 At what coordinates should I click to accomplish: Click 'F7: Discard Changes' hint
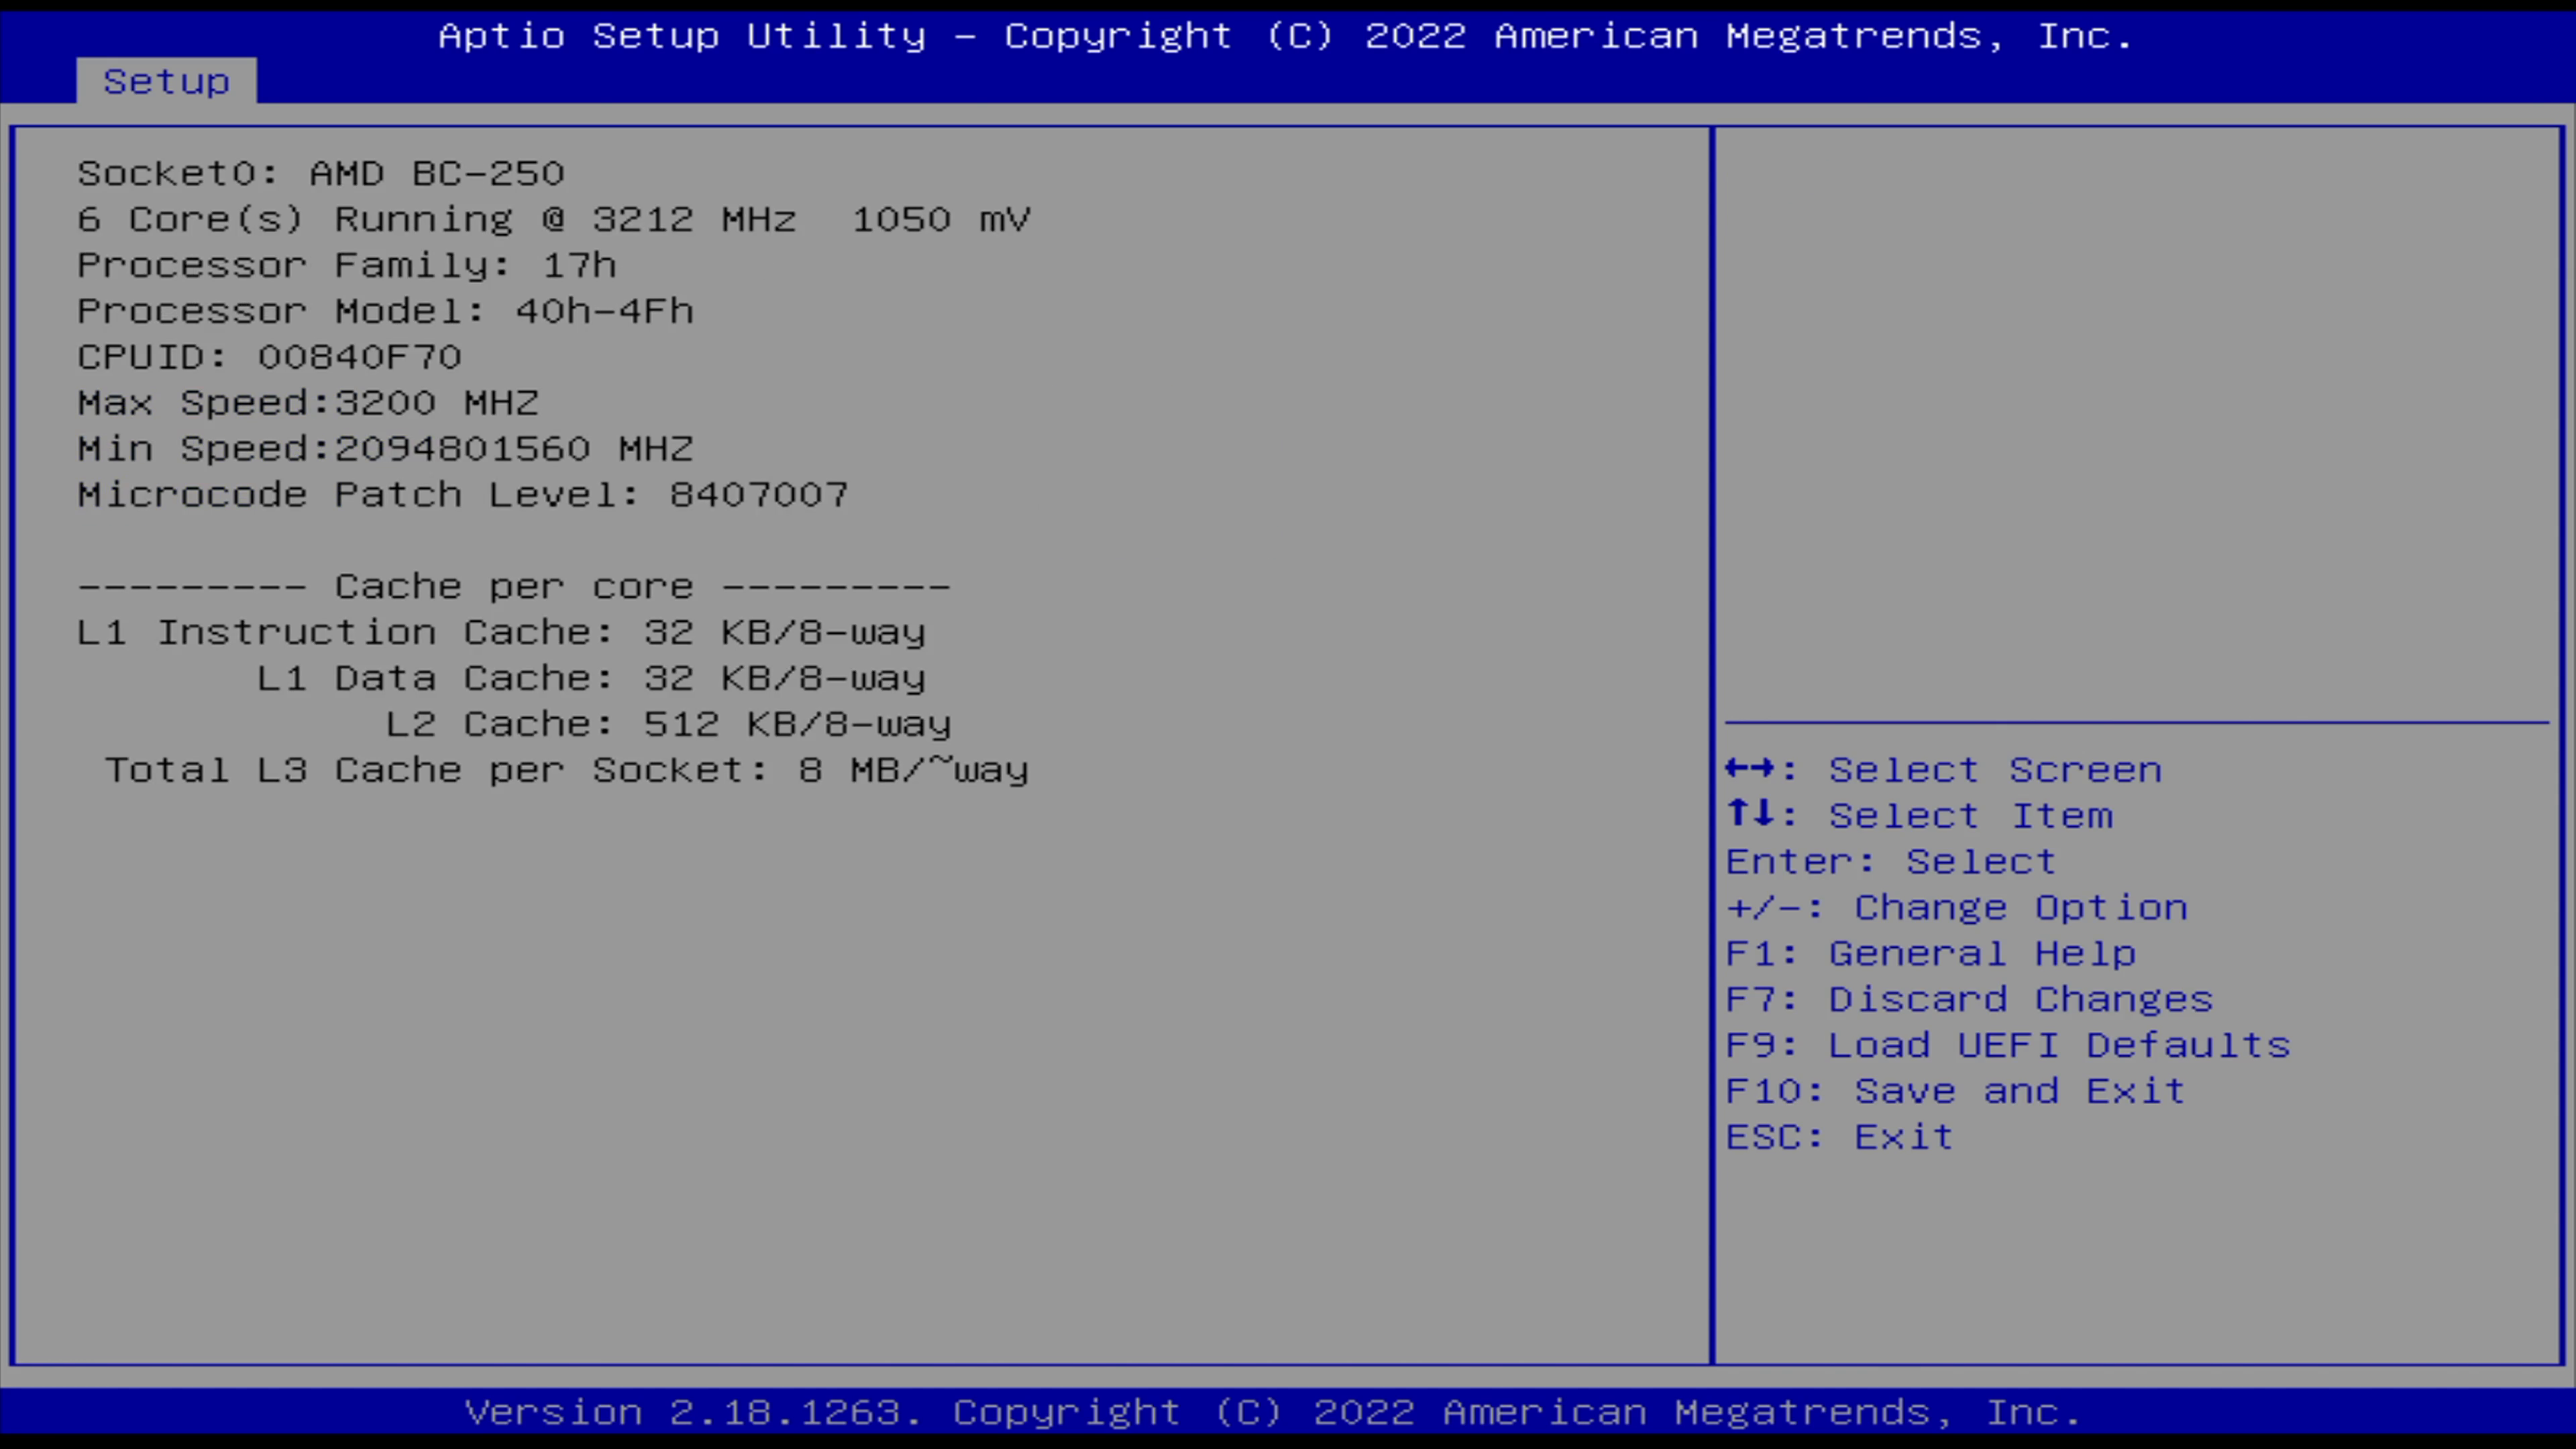(1970, 1000)
